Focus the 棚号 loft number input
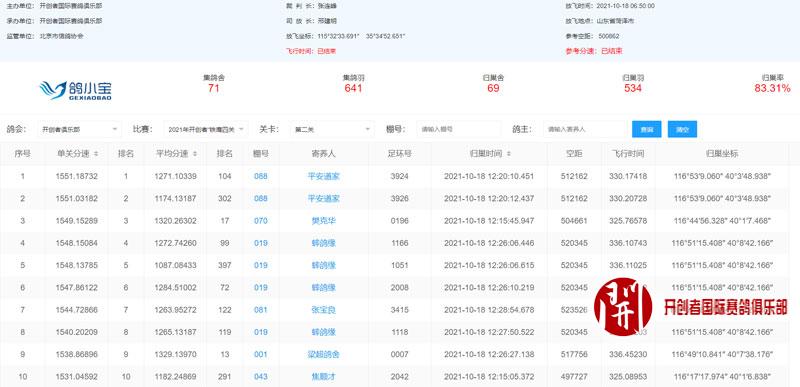This screenshot has height=387, width=800. (459, 130)
